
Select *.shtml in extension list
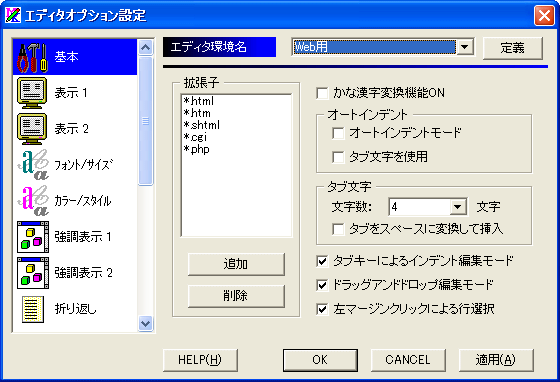click(x=202, y=125)
